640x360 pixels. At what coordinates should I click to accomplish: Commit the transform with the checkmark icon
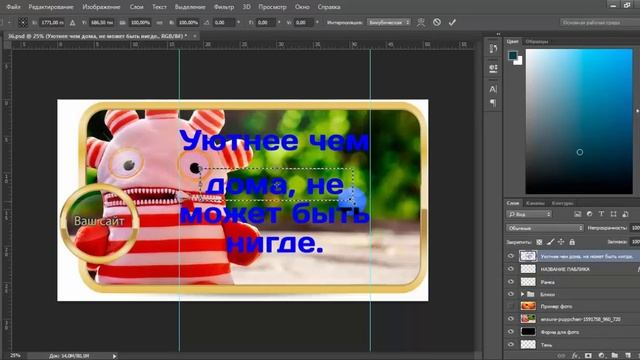pyautogui.click(x=452, y=22)
